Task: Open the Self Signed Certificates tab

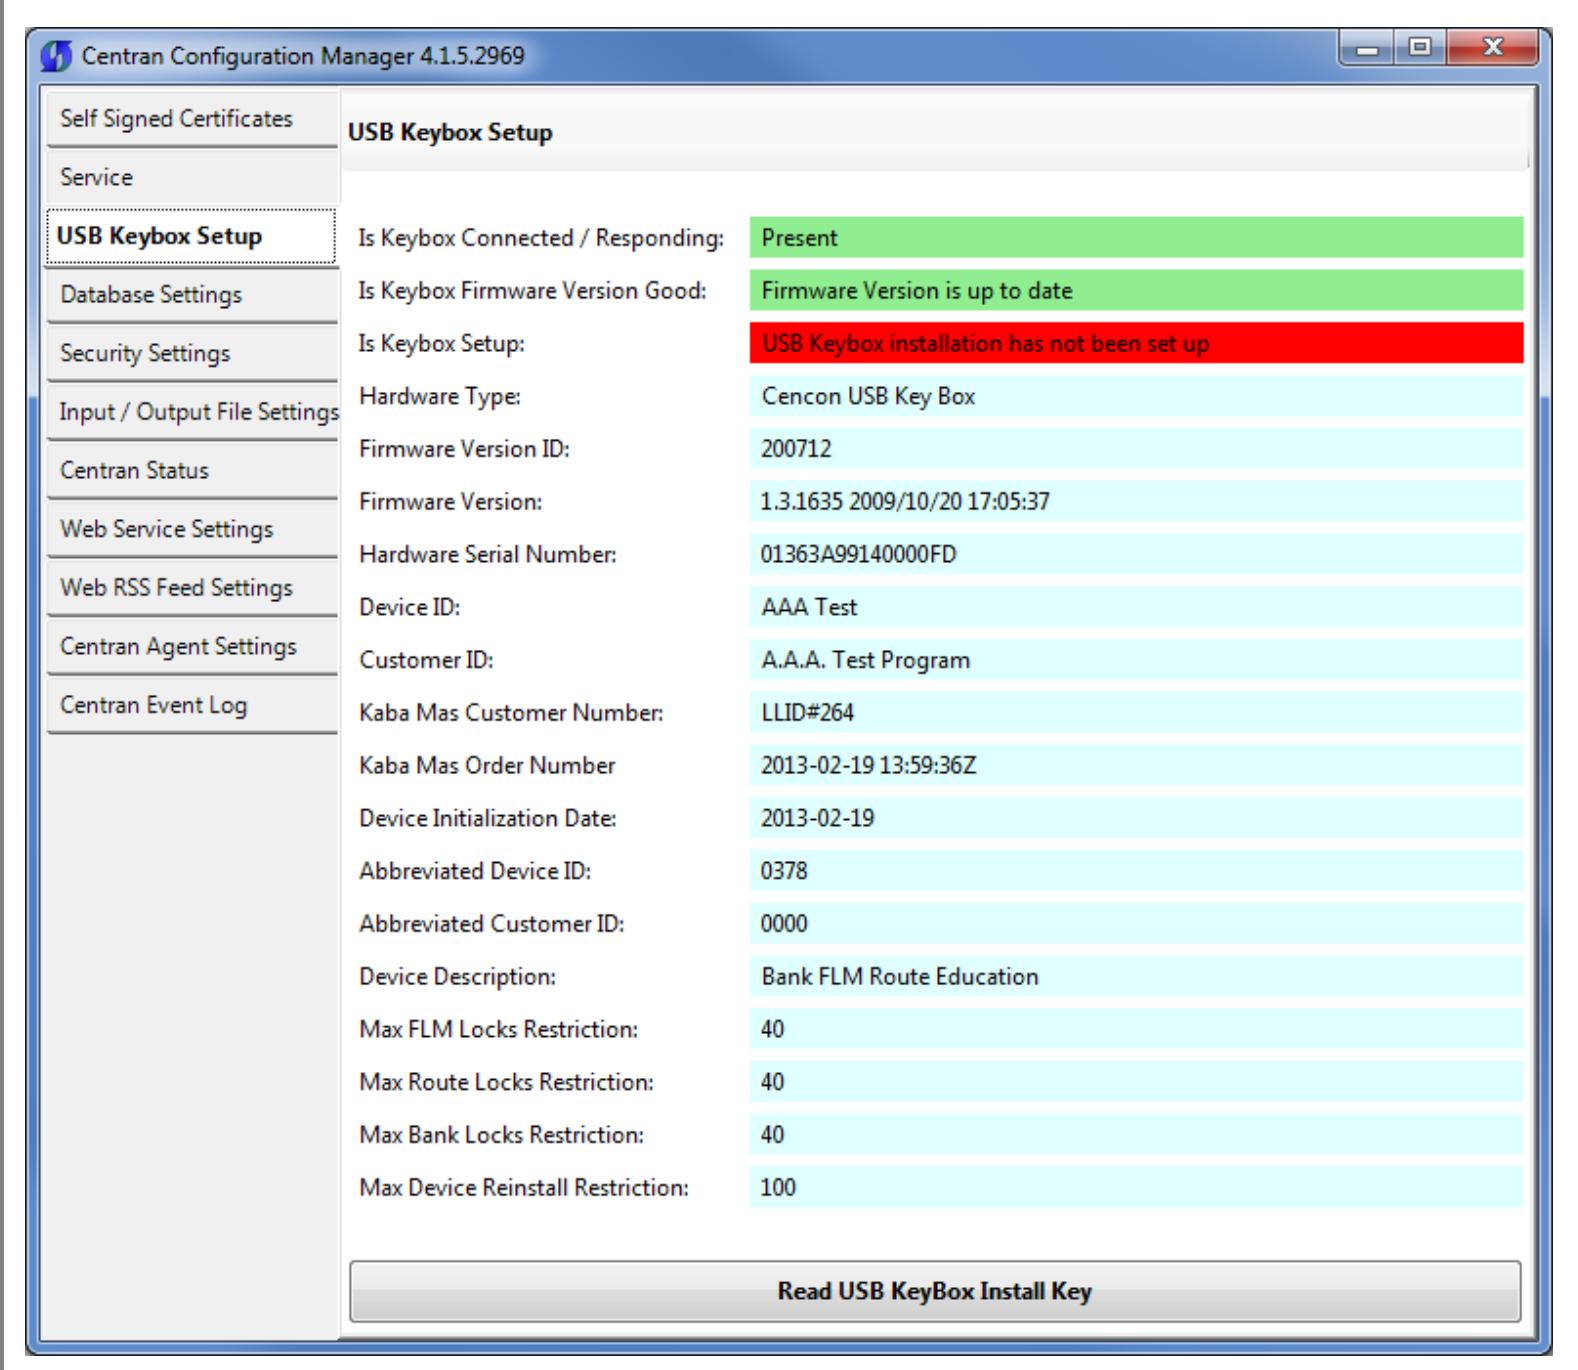Action: (x=191, y=119)
